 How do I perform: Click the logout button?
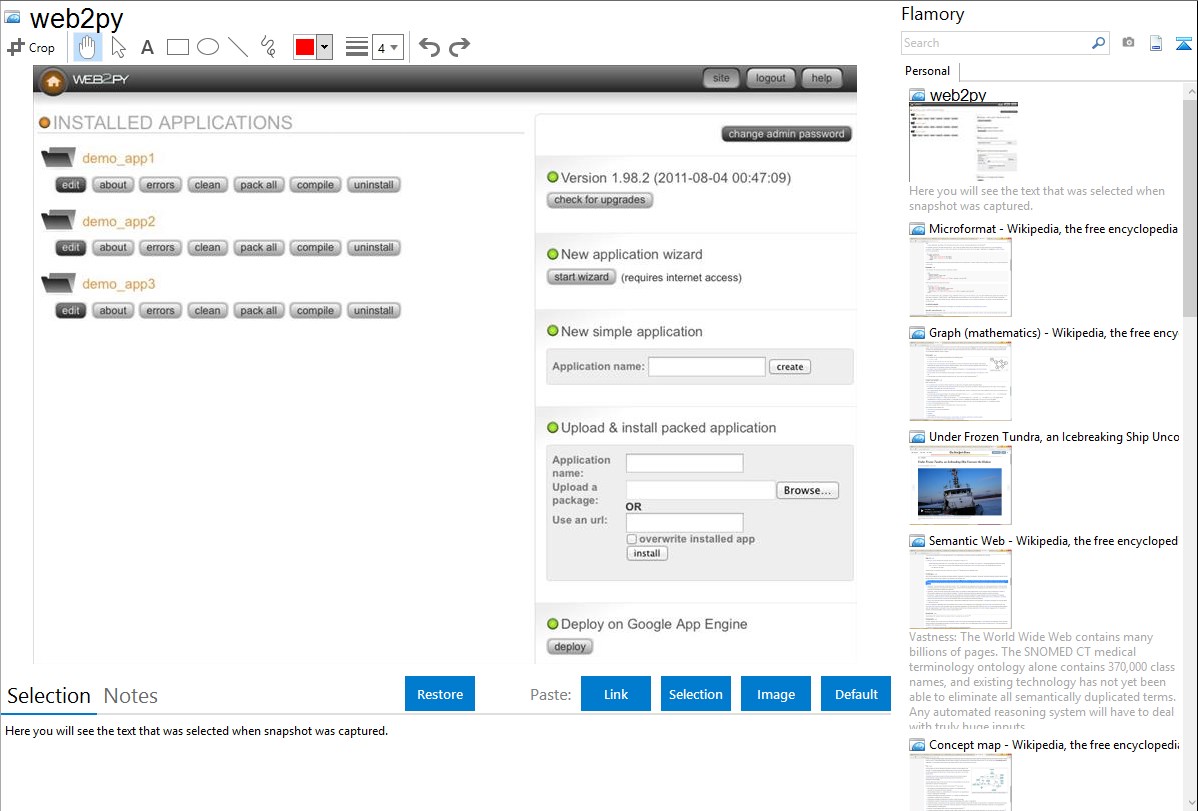[x=770, y=78]
